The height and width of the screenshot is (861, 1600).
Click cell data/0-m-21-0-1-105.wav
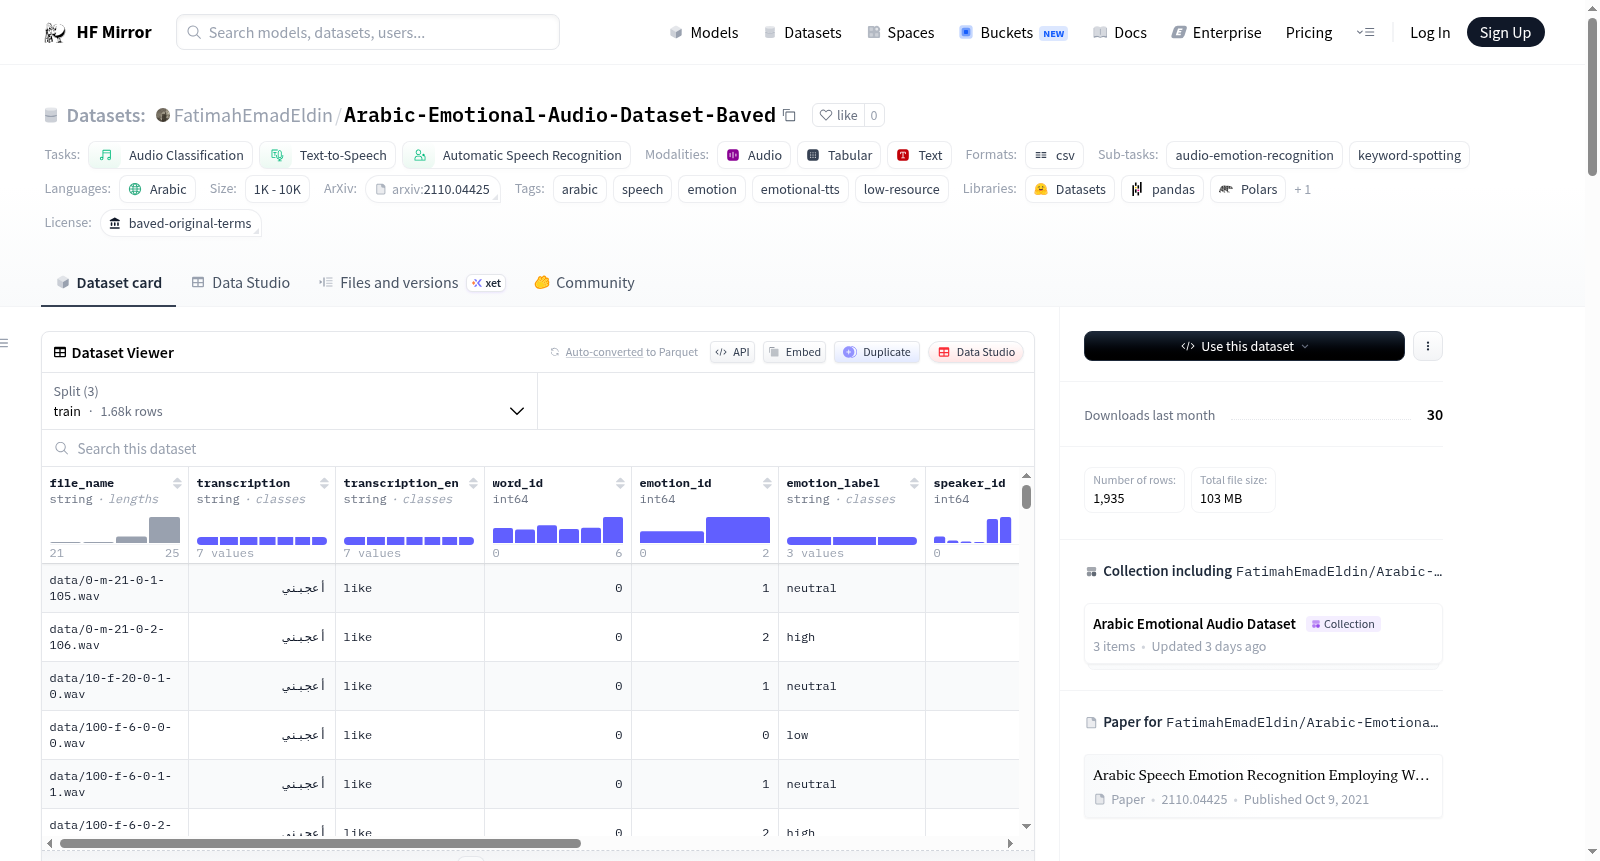pyautogui.click(x=115, y=588)
